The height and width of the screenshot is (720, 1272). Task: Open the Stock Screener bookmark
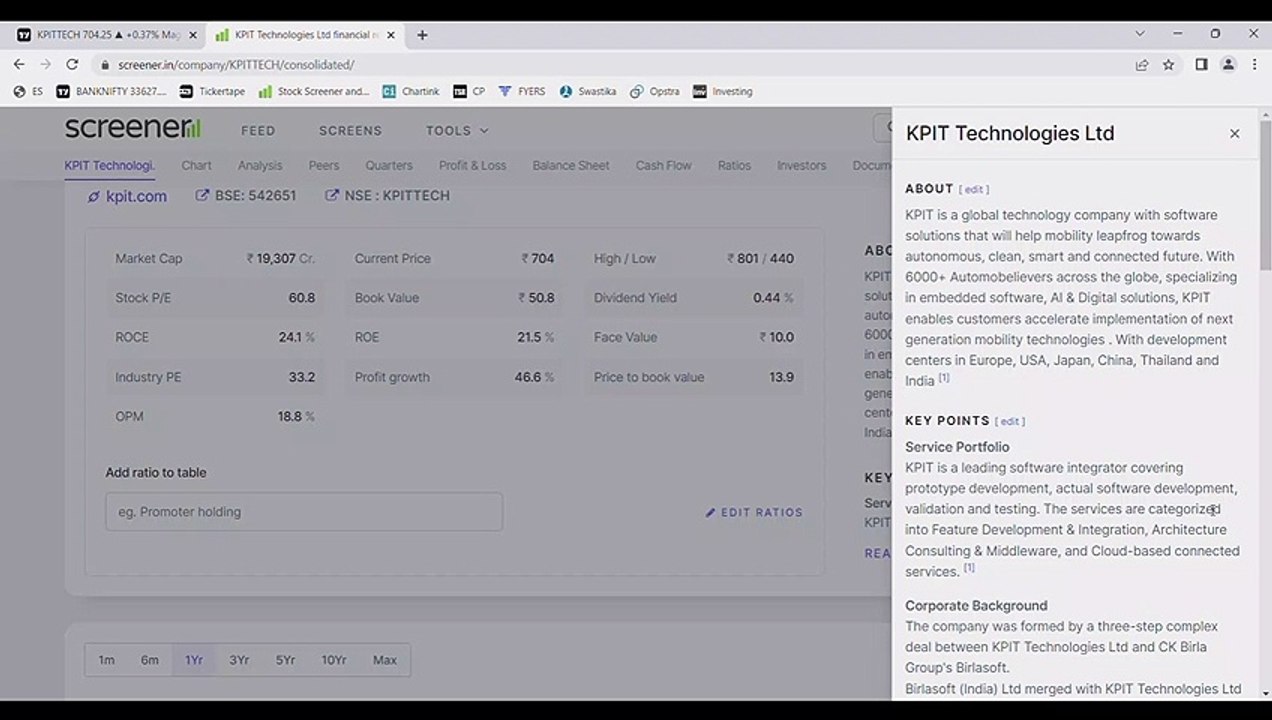(314, 91)
